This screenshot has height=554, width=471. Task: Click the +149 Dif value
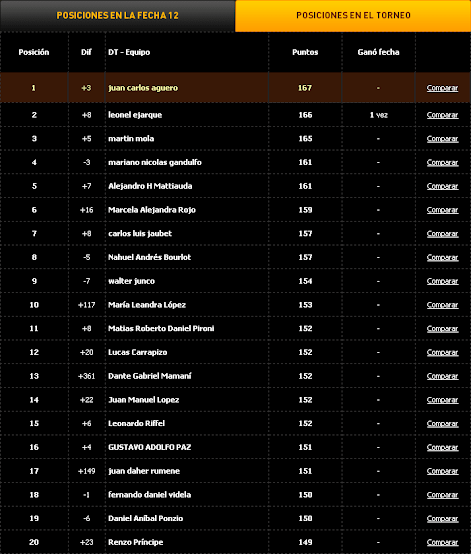tap(86, 471)
